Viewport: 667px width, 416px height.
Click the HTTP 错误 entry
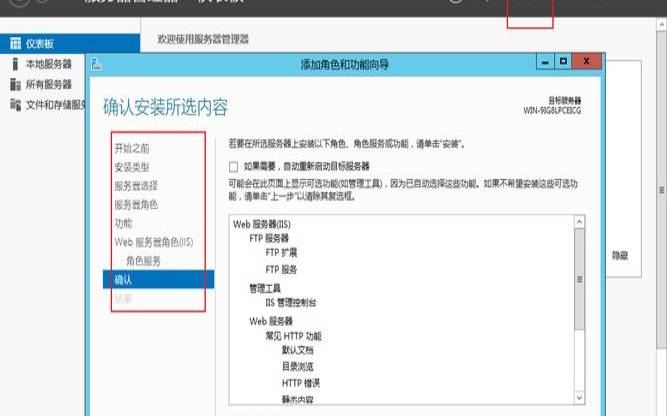coord(301,383)
